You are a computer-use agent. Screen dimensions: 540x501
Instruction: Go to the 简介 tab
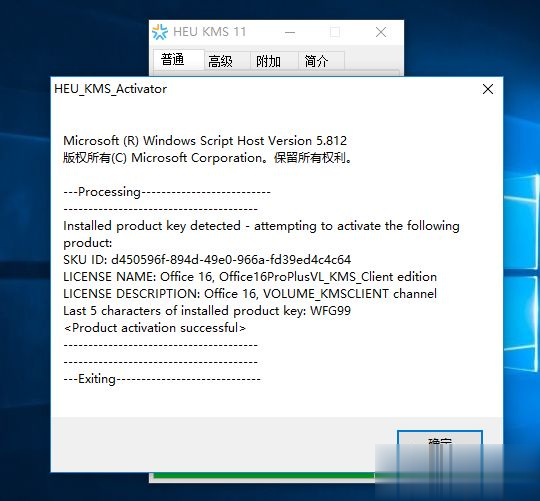[x=321, y=61]
